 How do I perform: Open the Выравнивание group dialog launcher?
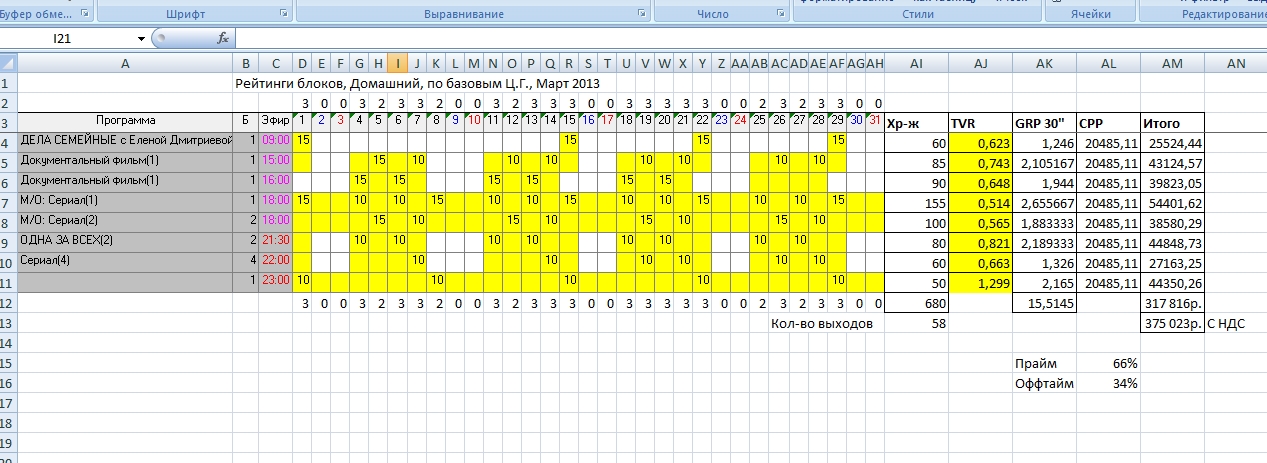pos(641,14)
